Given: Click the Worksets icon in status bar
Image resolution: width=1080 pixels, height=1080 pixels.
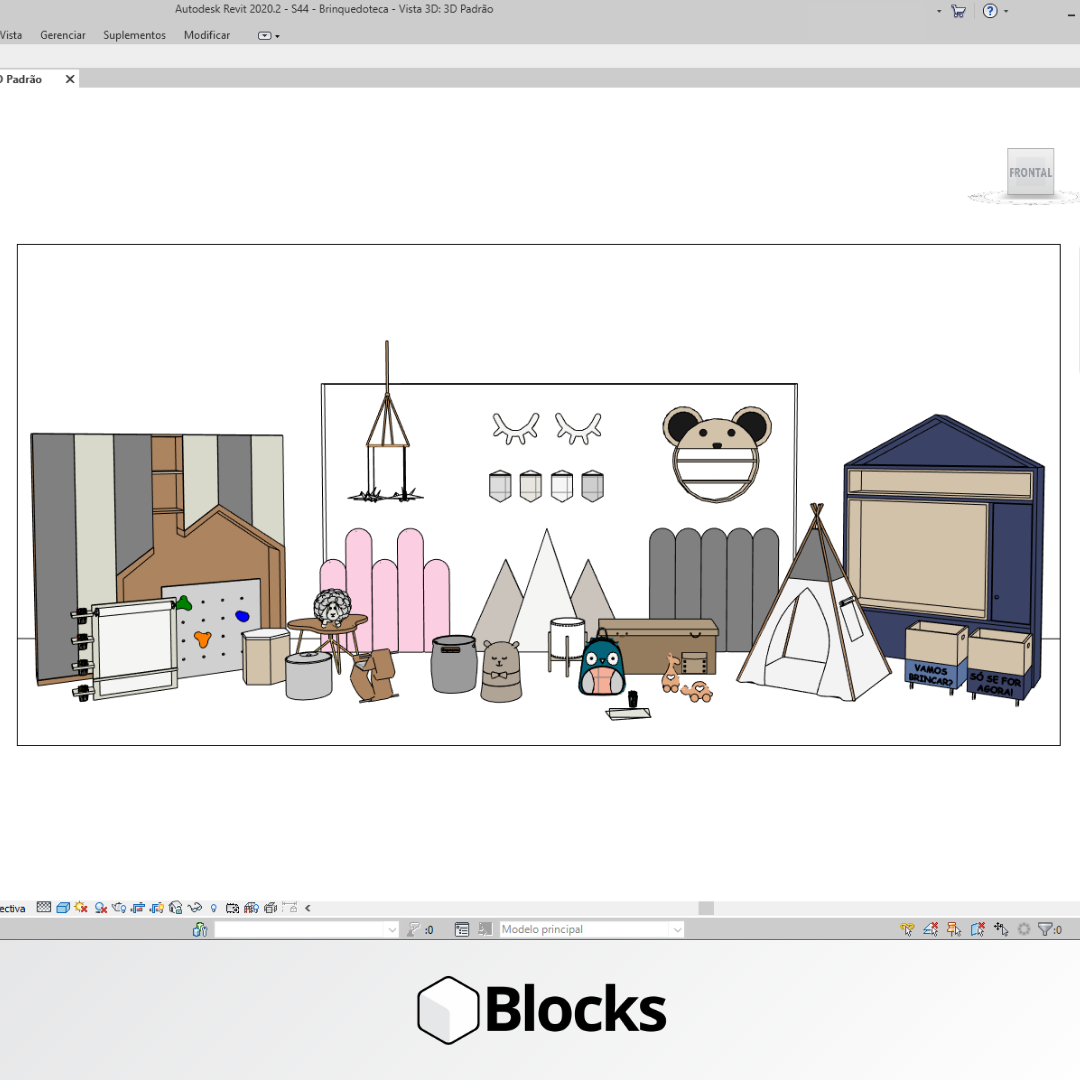Looking at the screenshot, I should pyautogui.click(x=200, y=929).
